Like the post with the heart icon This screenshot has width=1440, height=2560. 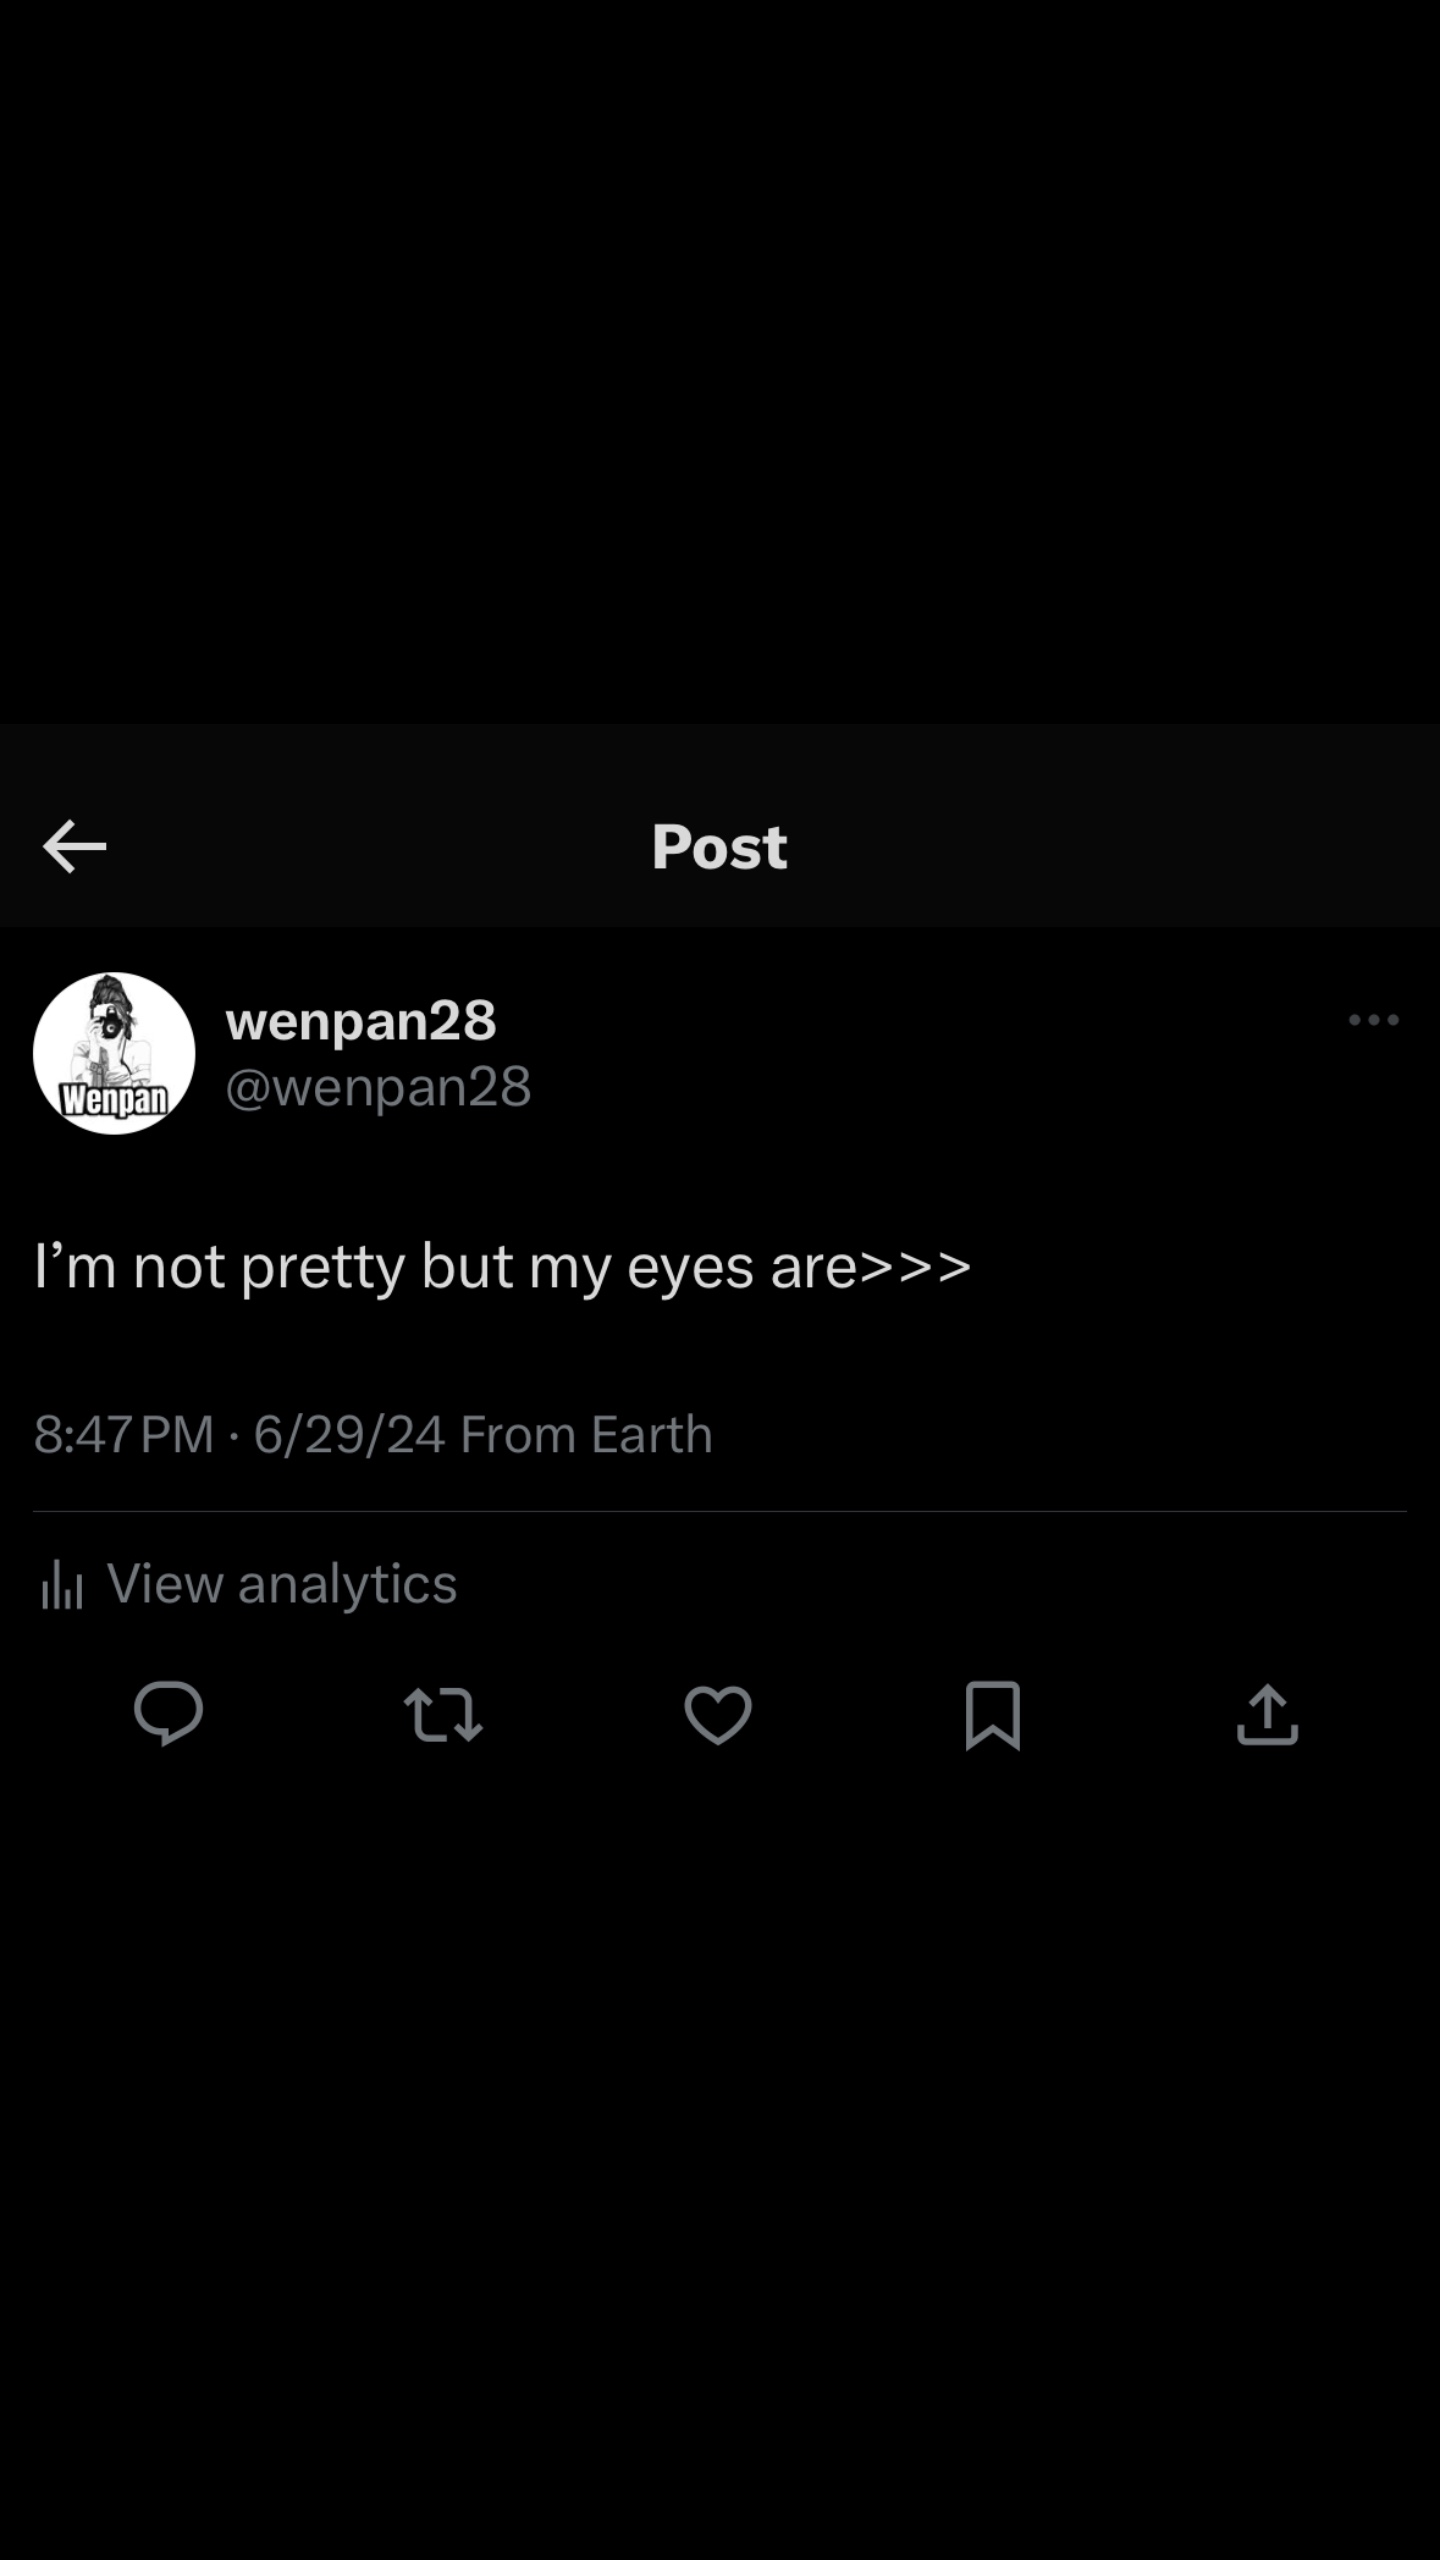[718, 1714]
